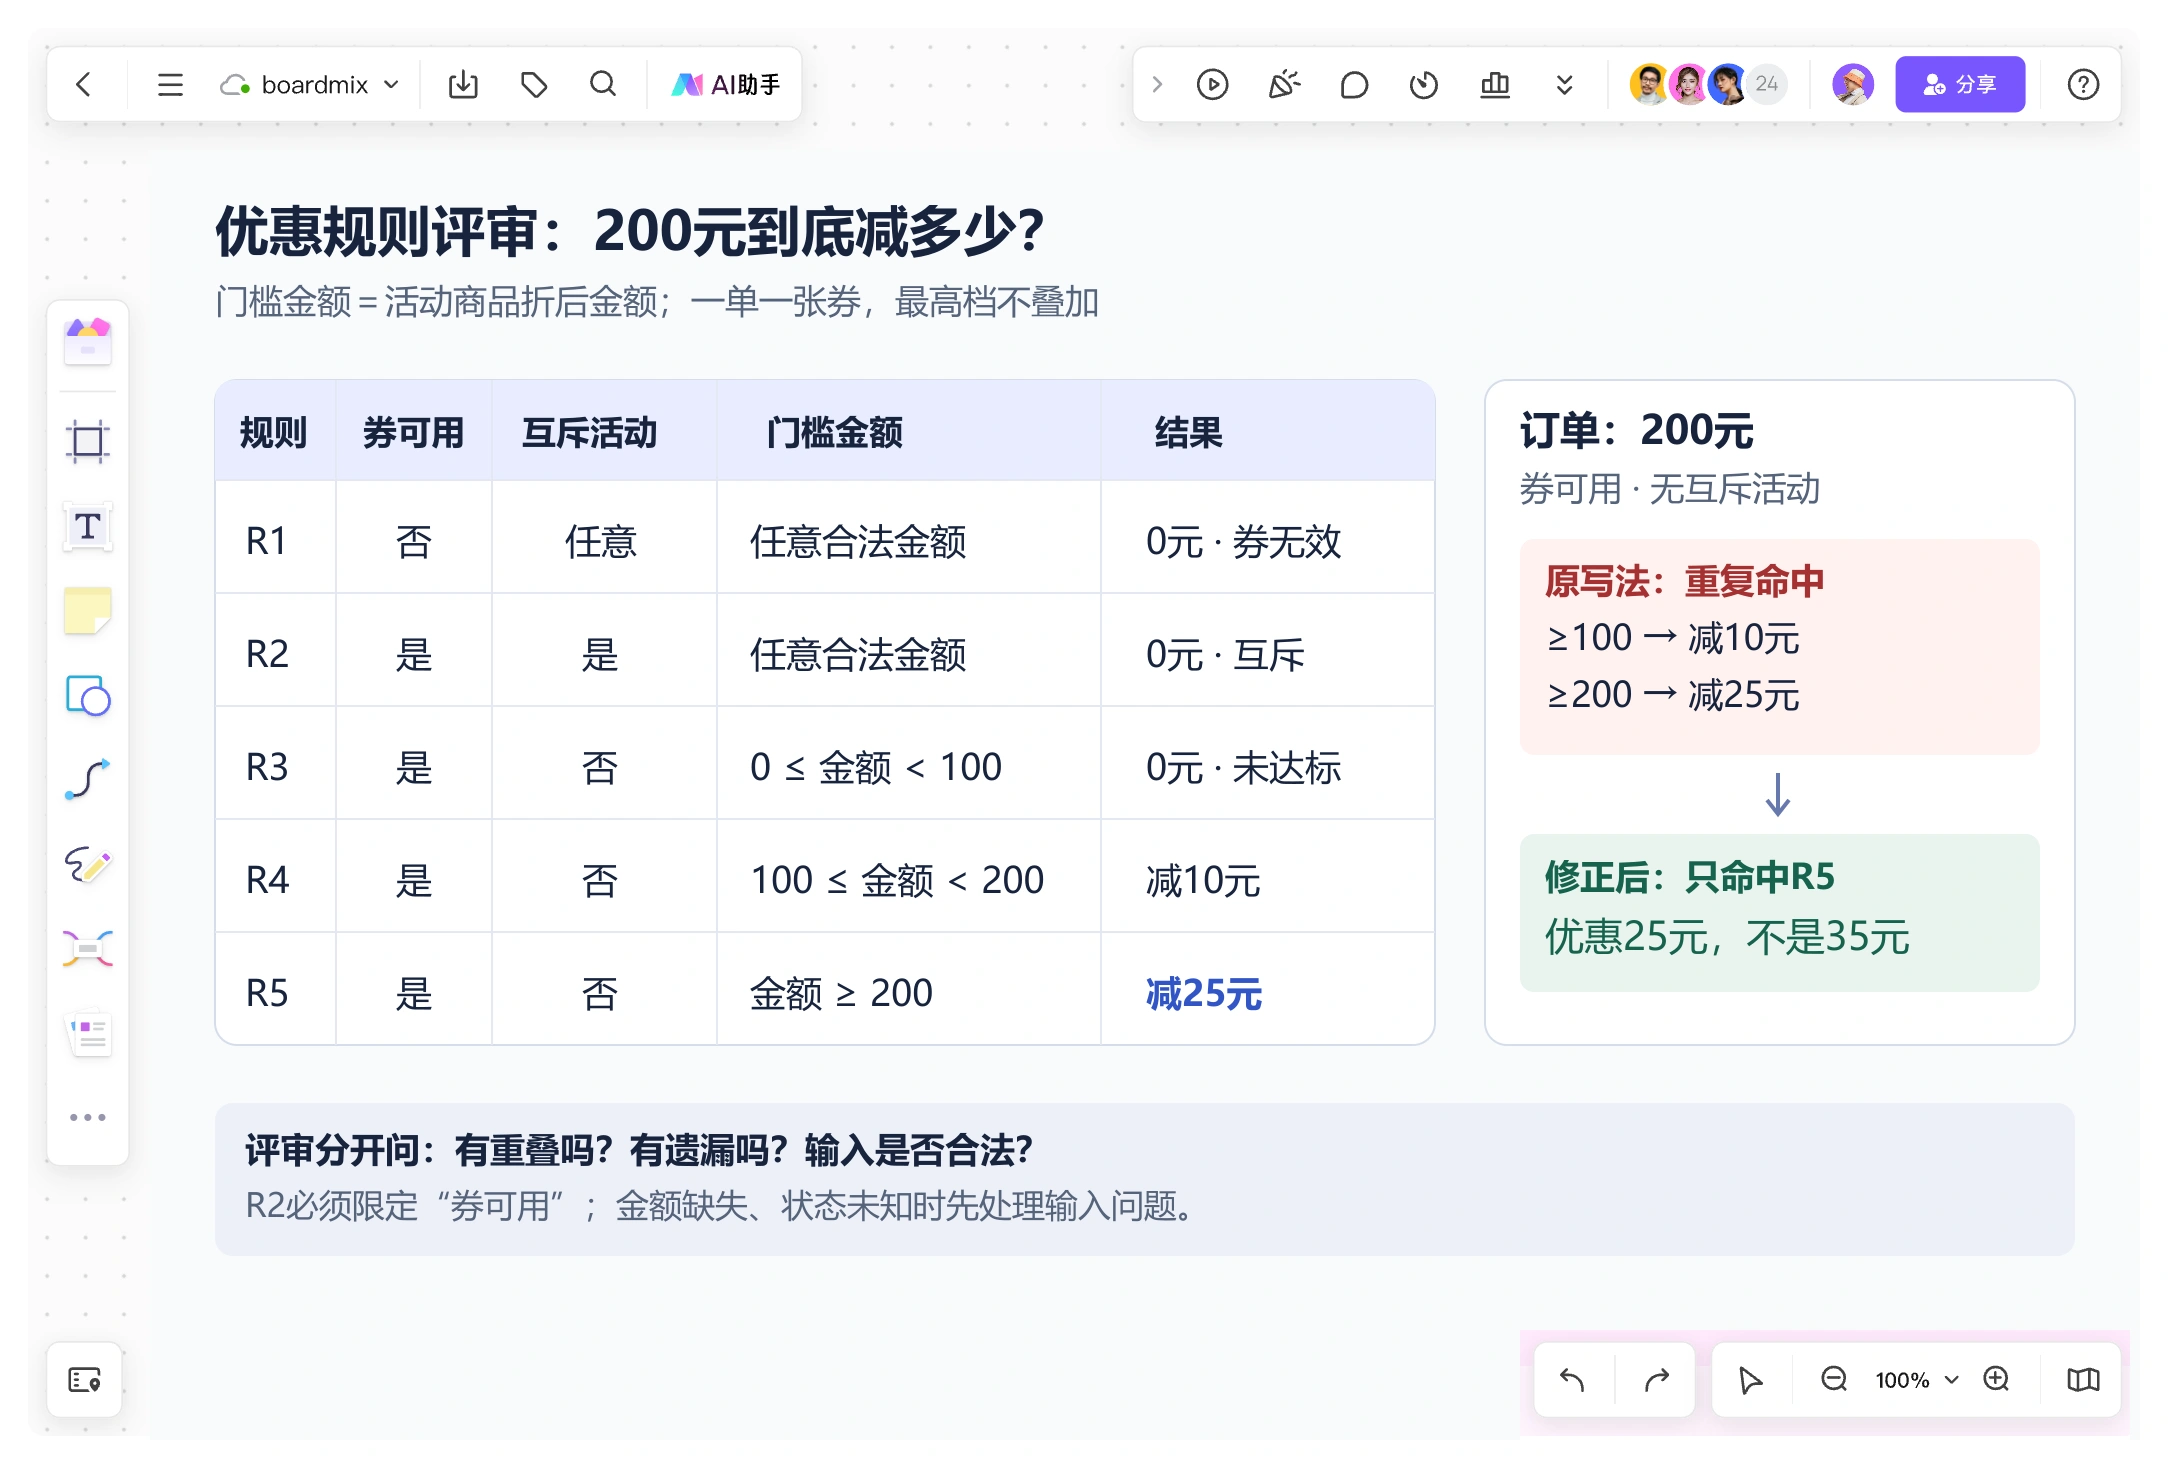Open the 100% zoom level dropdown

coord(1915,1380)
